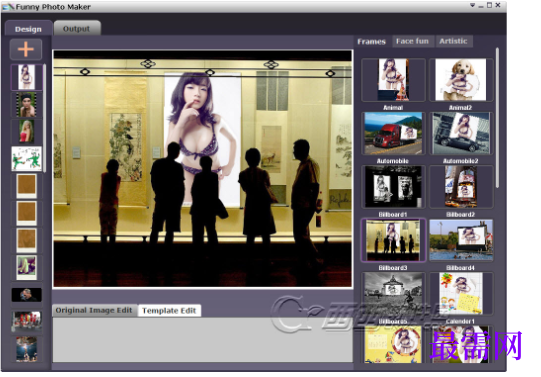Choose the Billboard3 gallery frame template
Image resolution: width=541 pixels, height=377 pixels.
click(393, 240)
